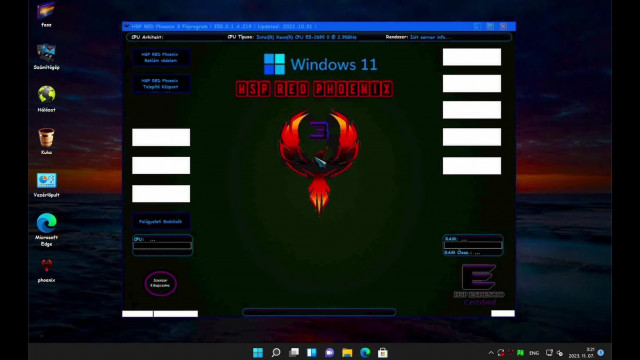Open Task View in the taskbar
Image resolution: width=640 pixels, height=360 pixels.
click(x=294, y=352)
